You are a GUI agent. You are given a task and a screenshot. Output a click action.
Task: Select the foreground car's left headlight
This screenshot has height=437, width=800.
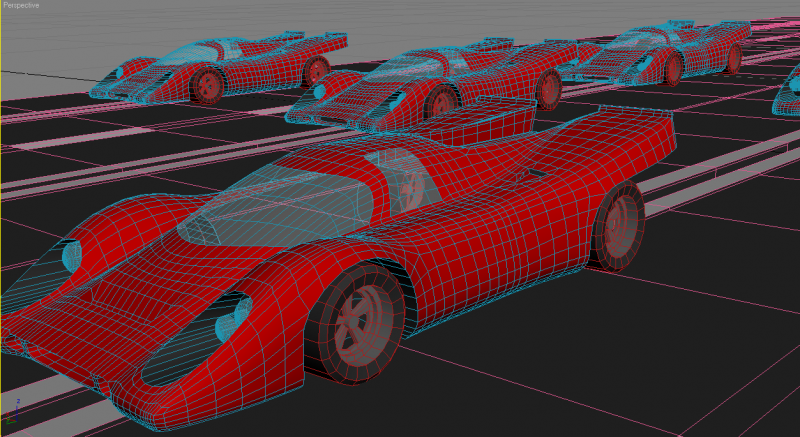pyautogui.click(x=71, y=257)
